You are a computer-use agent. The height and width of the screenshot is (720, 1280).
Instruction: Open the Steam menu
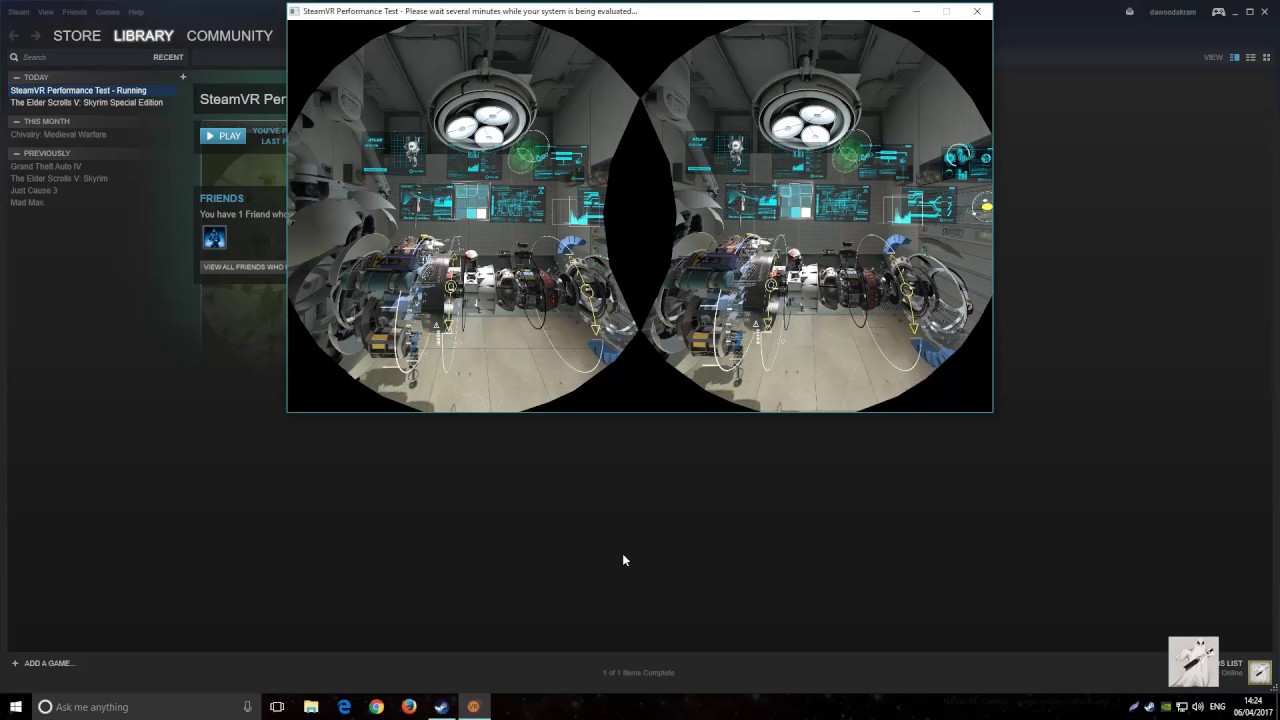pyautogui.click(x=18, y=12)
